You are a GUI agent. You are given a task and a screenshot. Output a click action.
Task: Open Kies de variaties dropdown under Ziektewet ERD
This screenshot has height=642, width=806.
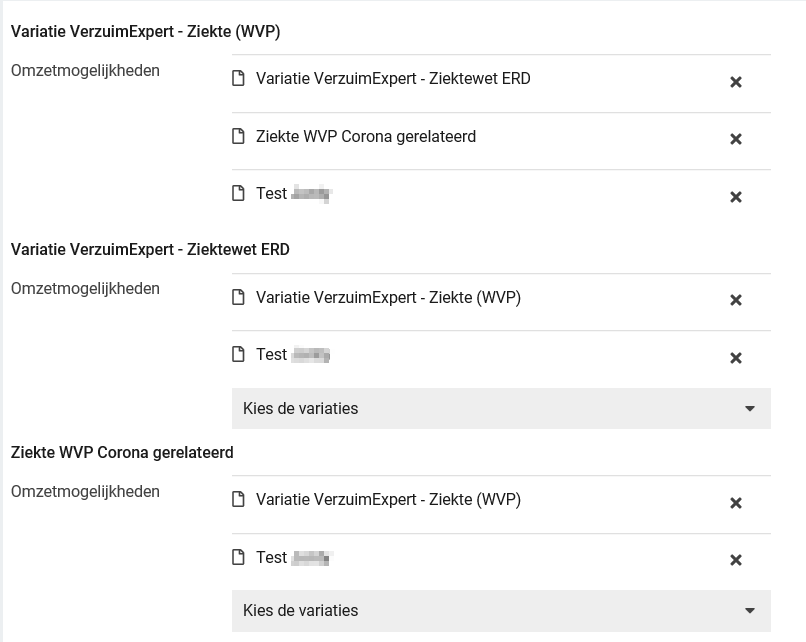coord(501,408)
